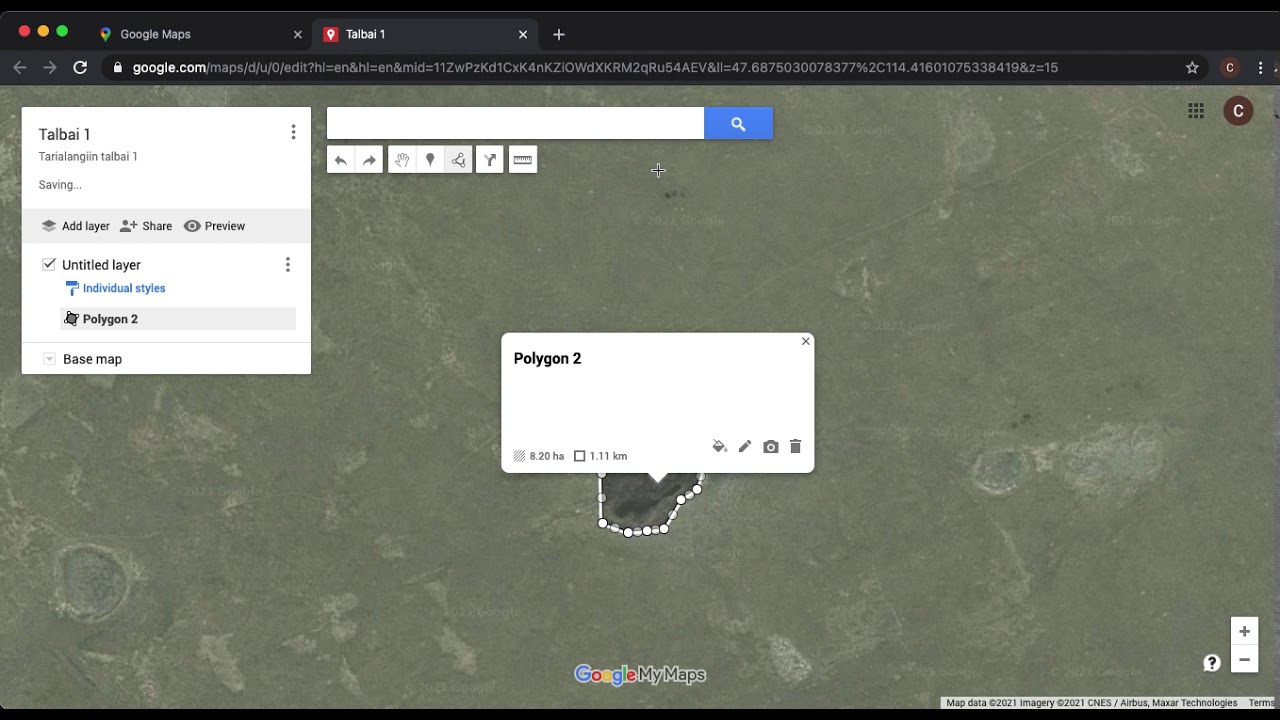Bookmark this page with the star
The image size is (1280, 720).
(x=1192, y=68)
